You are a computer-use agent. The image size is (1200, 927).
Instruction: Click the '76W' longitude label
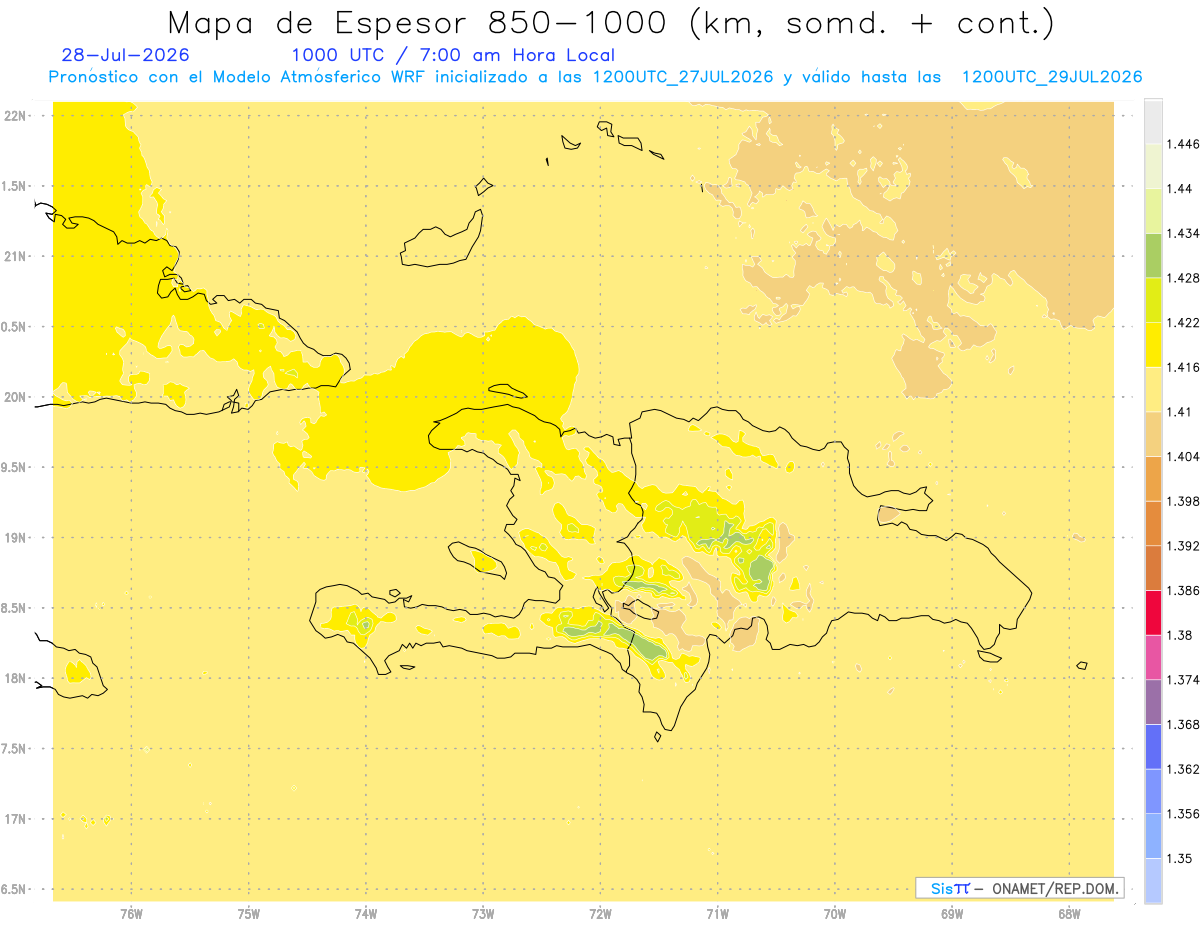pos(131,914)
